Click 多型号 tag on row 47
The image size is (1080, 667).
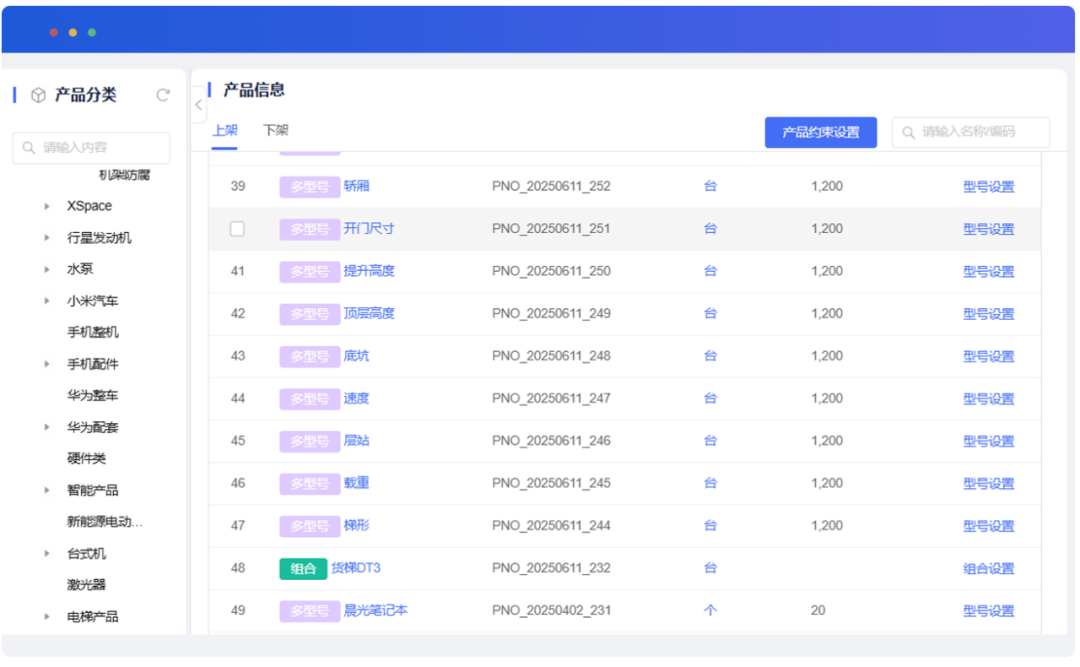309,526
